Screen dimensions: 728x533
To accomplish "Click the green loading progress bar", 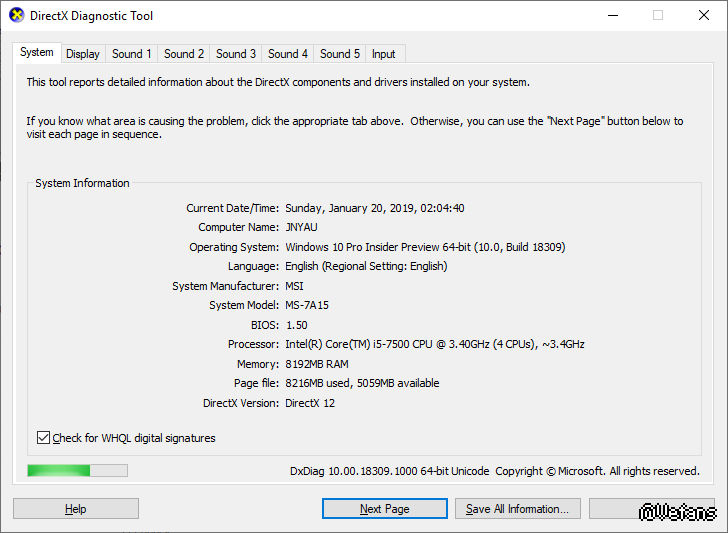I will click(77, 471).
